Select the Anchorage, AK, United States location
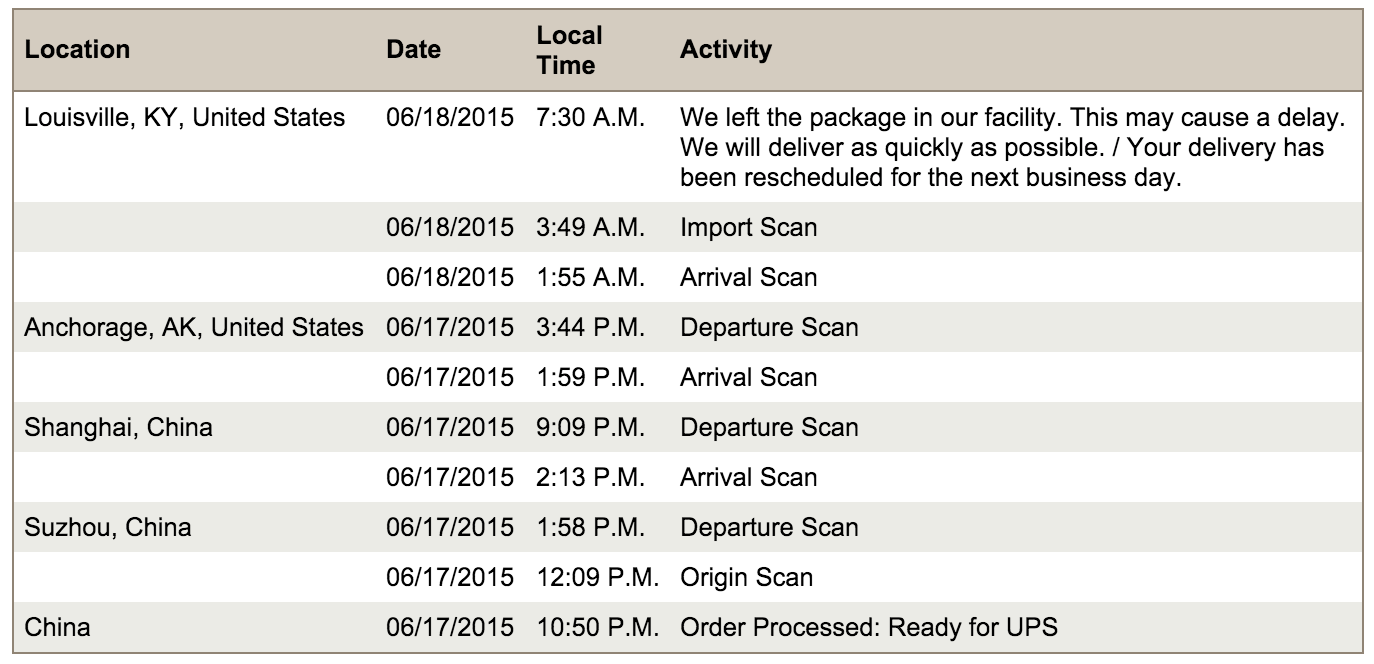The height and width of the screenshot is (664, 1374). tap(194, 327)
